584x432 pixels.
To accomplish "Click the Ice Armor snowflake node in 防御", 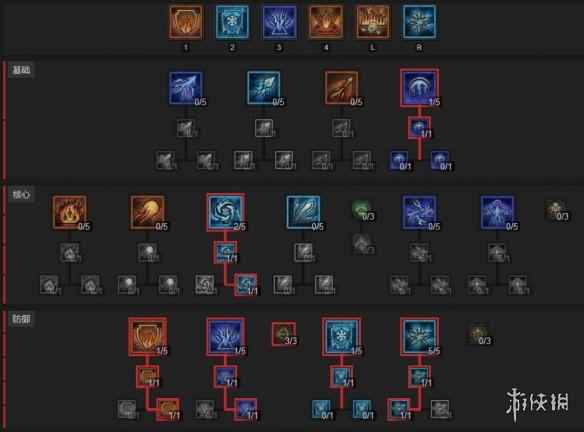I will pos(342,337).
